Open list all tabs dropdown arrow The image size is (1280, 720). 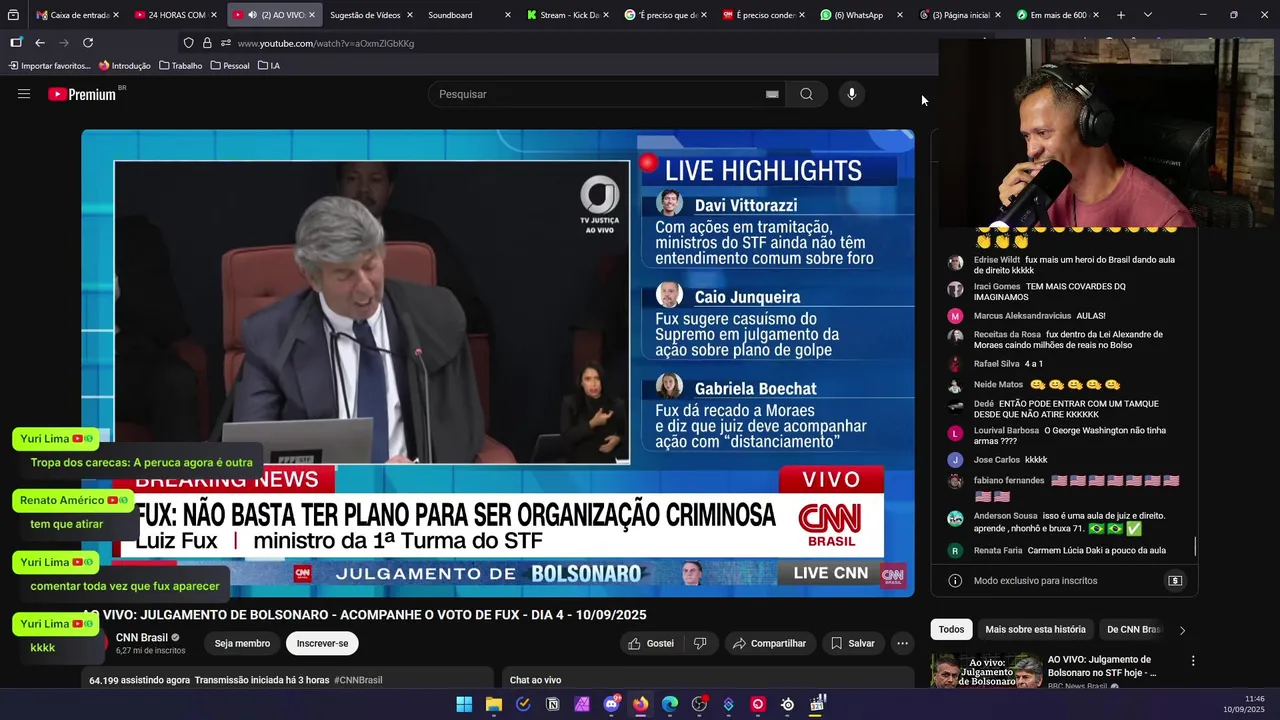click(x=1147, y=15)
